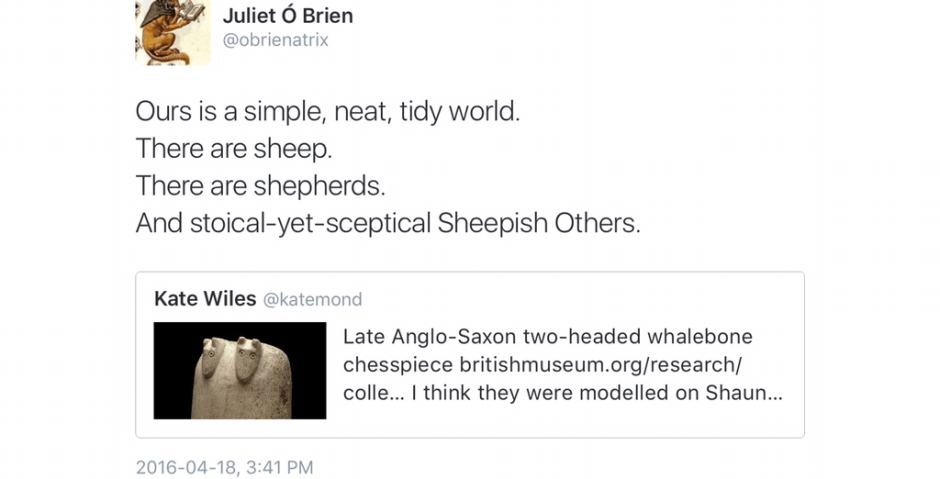Open the whalebone chesspiece thumbnail image
This screenshot has width=940, height=479.
pos(240,370)
